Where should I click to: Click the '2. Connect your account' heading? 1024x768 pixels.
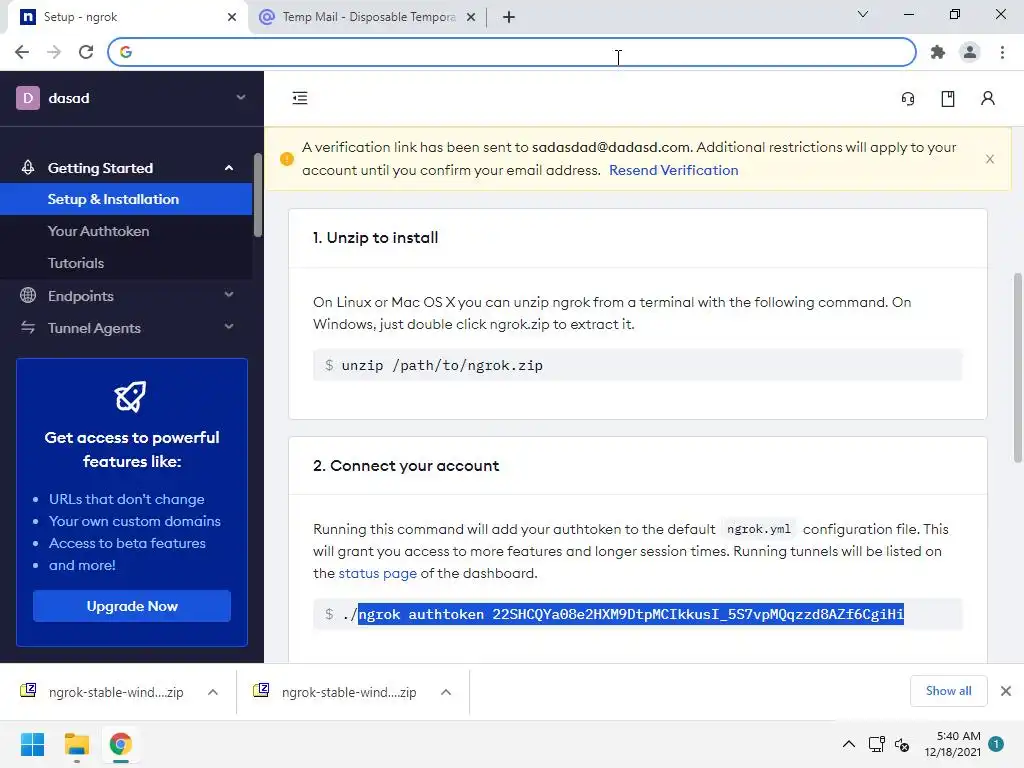click(406, 466)
